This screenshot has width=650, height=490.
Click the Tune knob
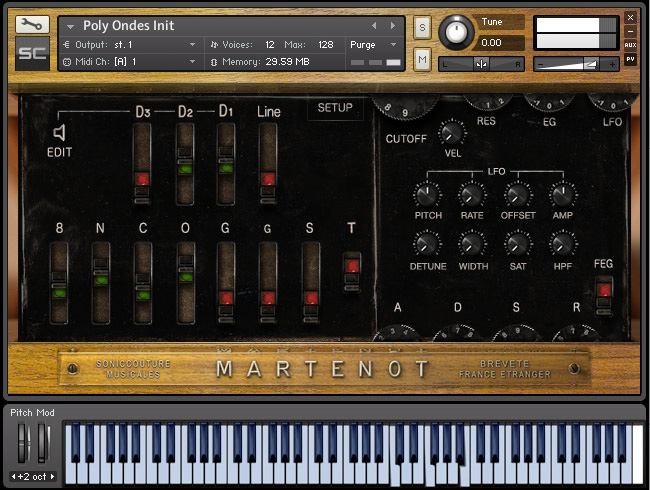tap(456, 32)
